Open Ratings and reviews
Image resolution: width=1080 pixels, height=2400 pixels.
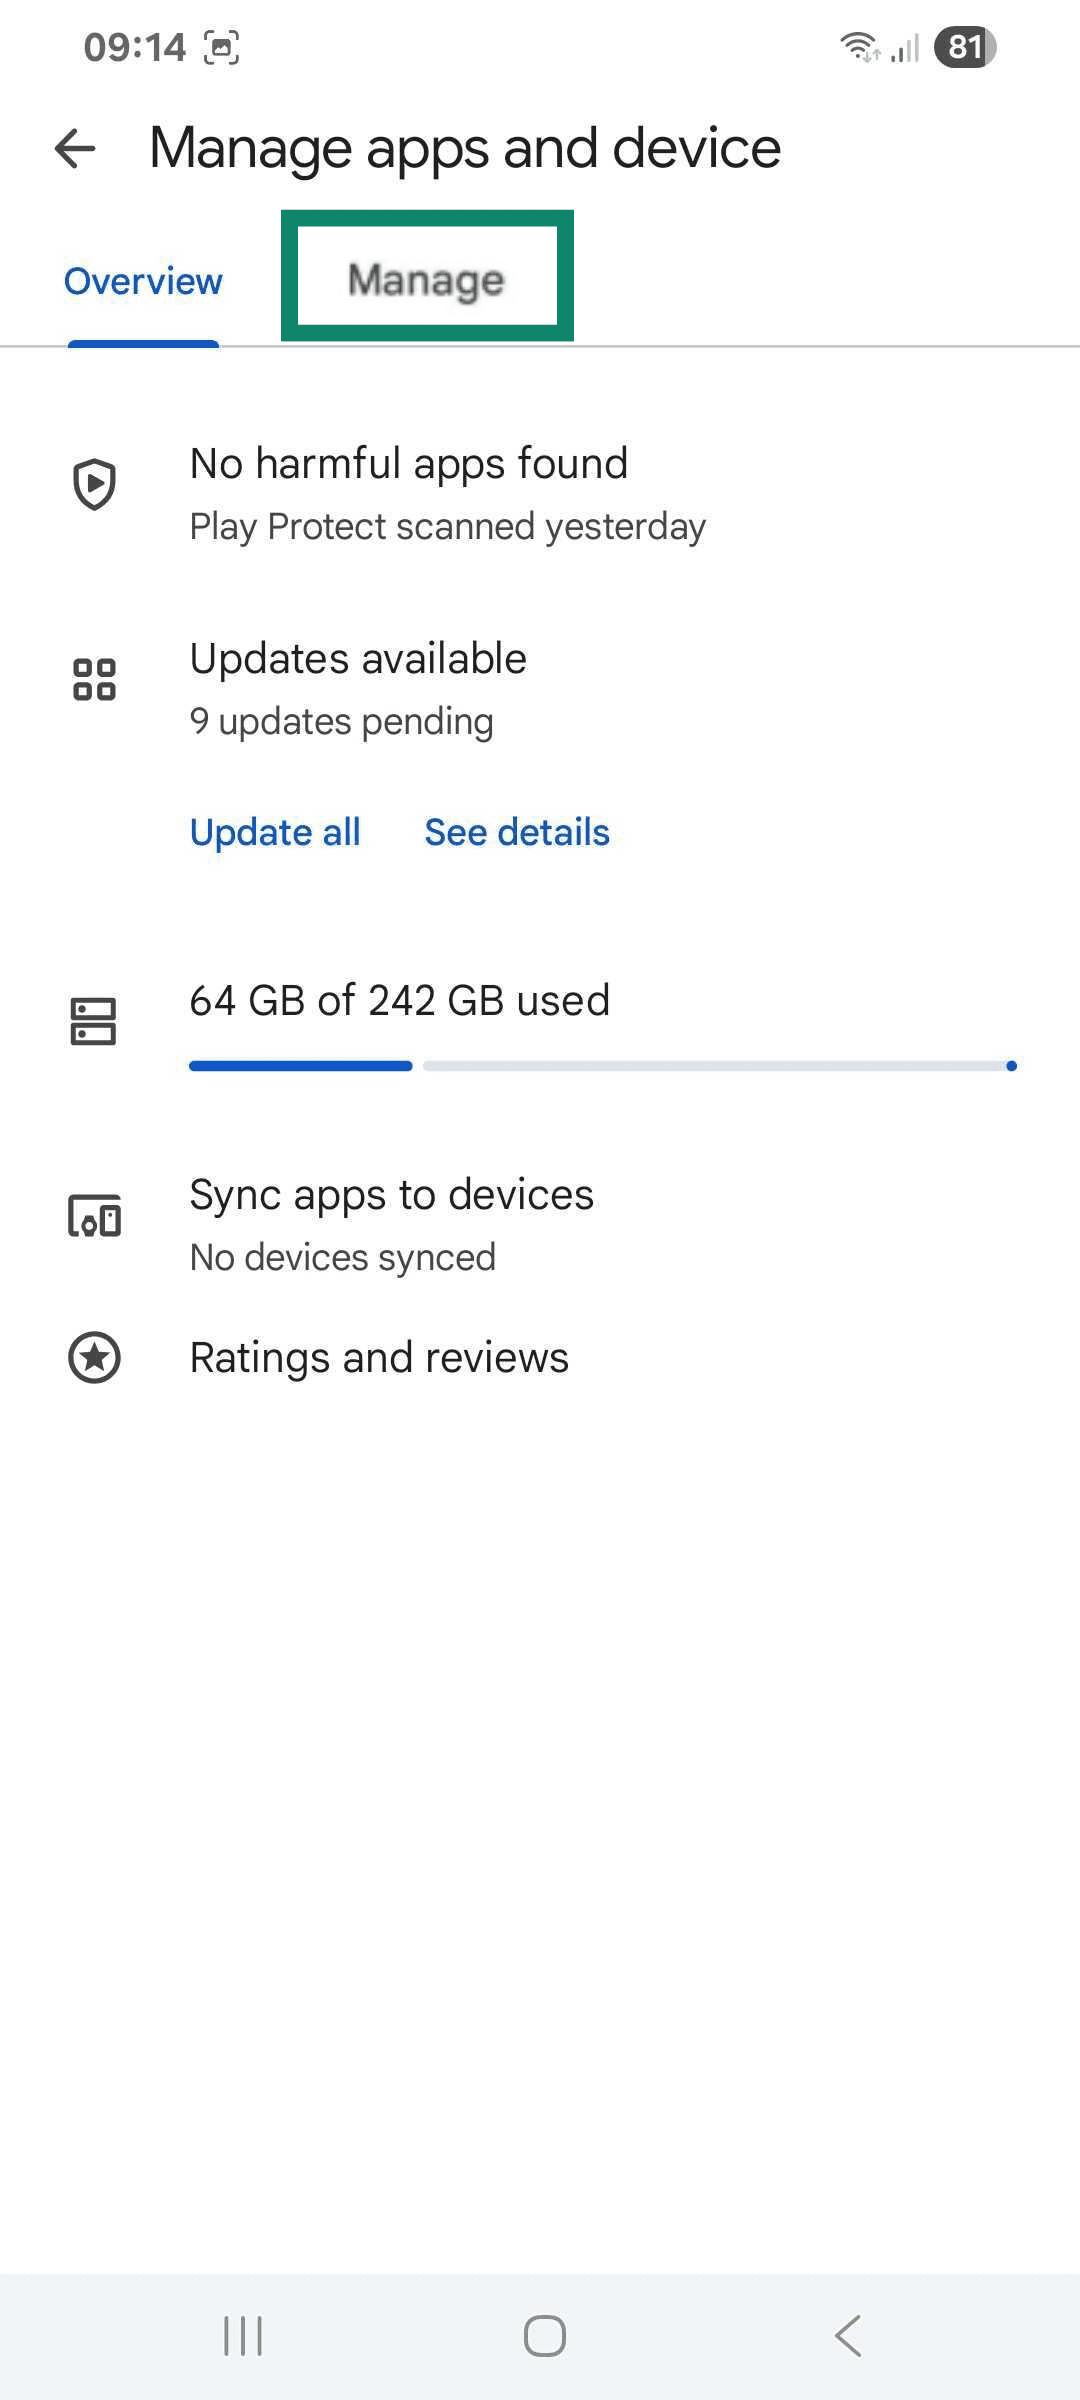[379, 1358]
